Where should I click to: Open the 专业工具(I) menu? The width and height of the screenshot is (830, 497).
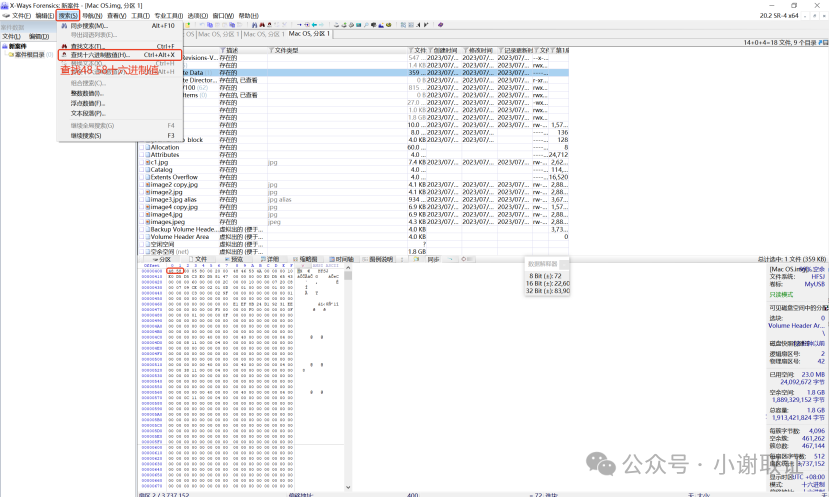[x=168, y=16]
